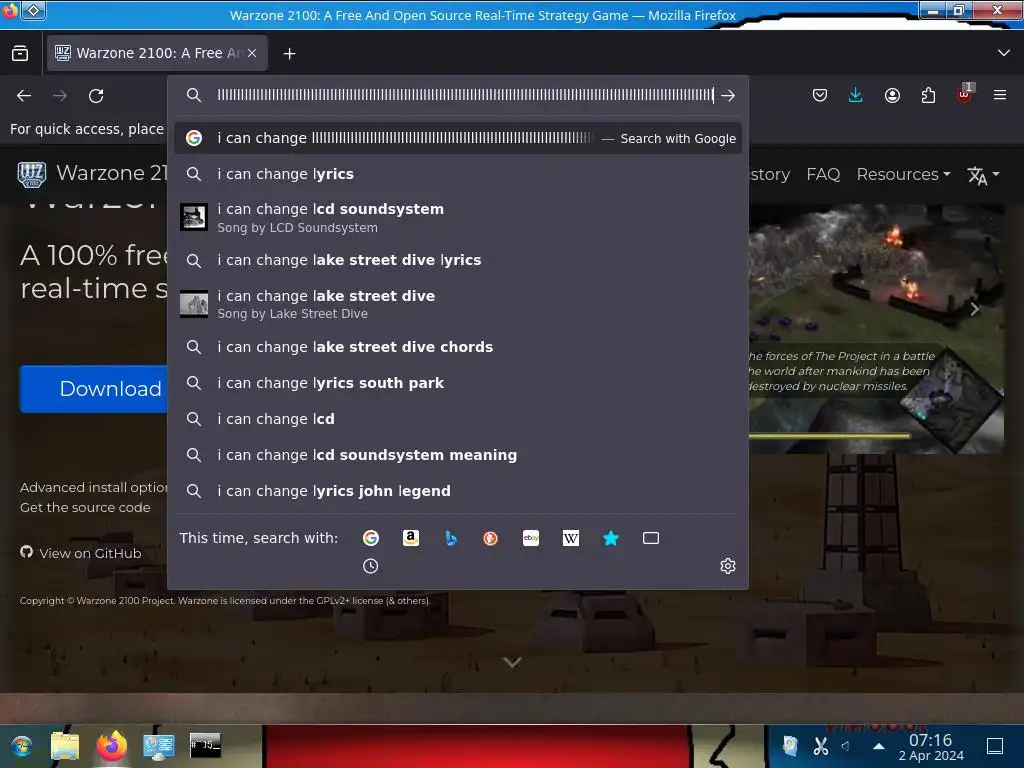Choose suggestion 'i can change lyrics'
This screenshot has height=768, width=1024.
(x=458, y=174)
